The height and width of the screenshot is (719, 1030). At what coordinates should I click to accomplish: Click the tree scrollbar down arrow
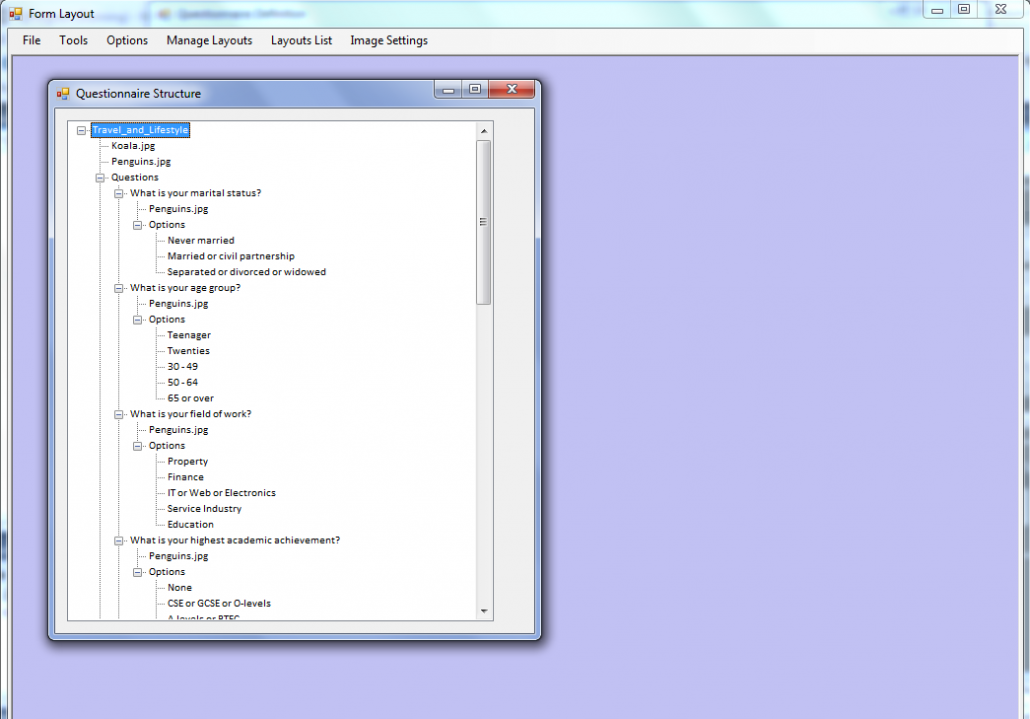[484, 611]
